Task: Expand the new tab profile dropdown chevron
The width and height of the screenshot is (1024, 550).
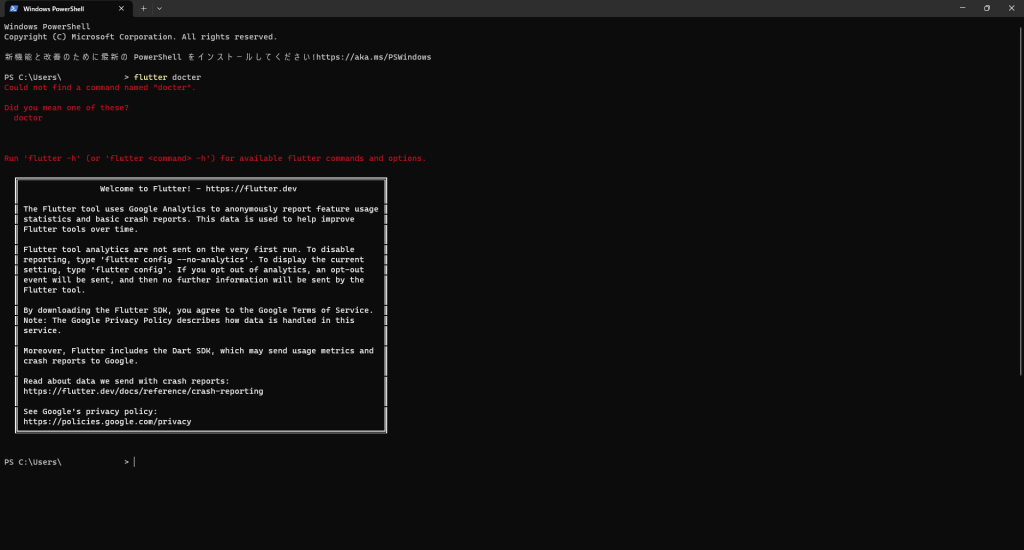Action: [159, 8]
